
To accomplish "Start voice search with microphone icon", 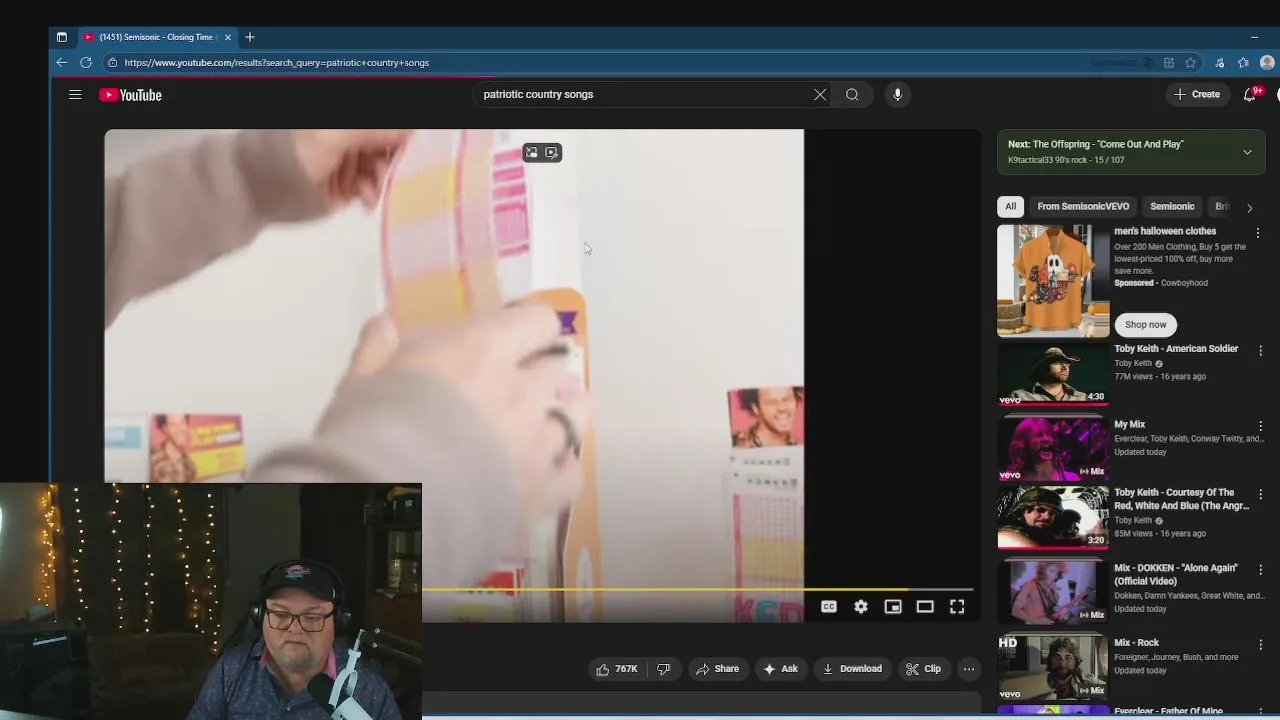I will 897,95.
